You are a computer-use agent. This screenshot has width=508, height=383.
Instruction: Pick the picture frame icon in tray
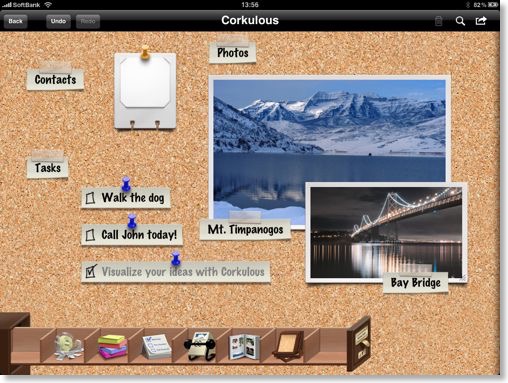click(x=289, y=346)
